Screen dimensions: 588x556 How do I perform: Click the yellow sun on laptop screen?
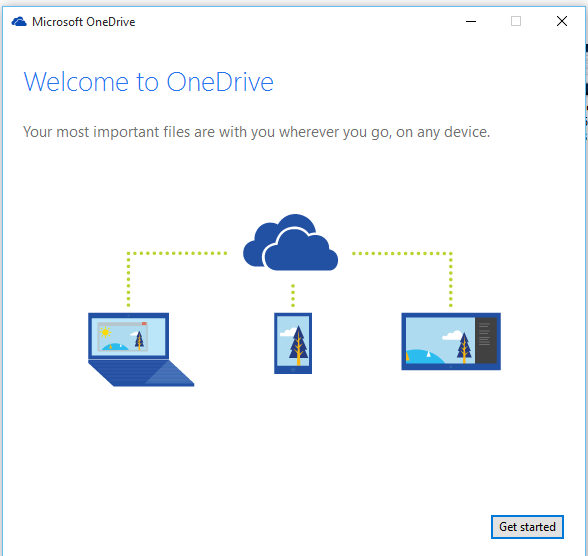(x=105, y=332)
